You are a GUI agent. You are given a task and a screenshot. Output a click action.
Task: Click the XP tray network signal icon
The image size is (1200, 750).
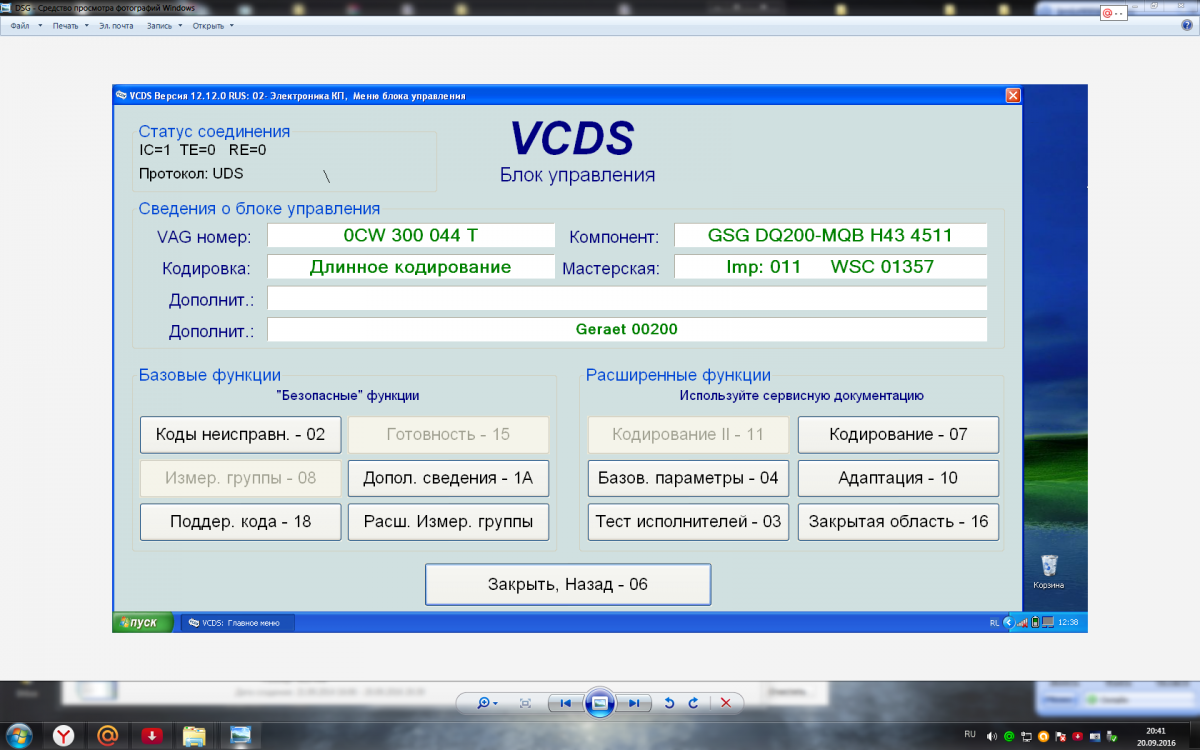pos(1023,622)
